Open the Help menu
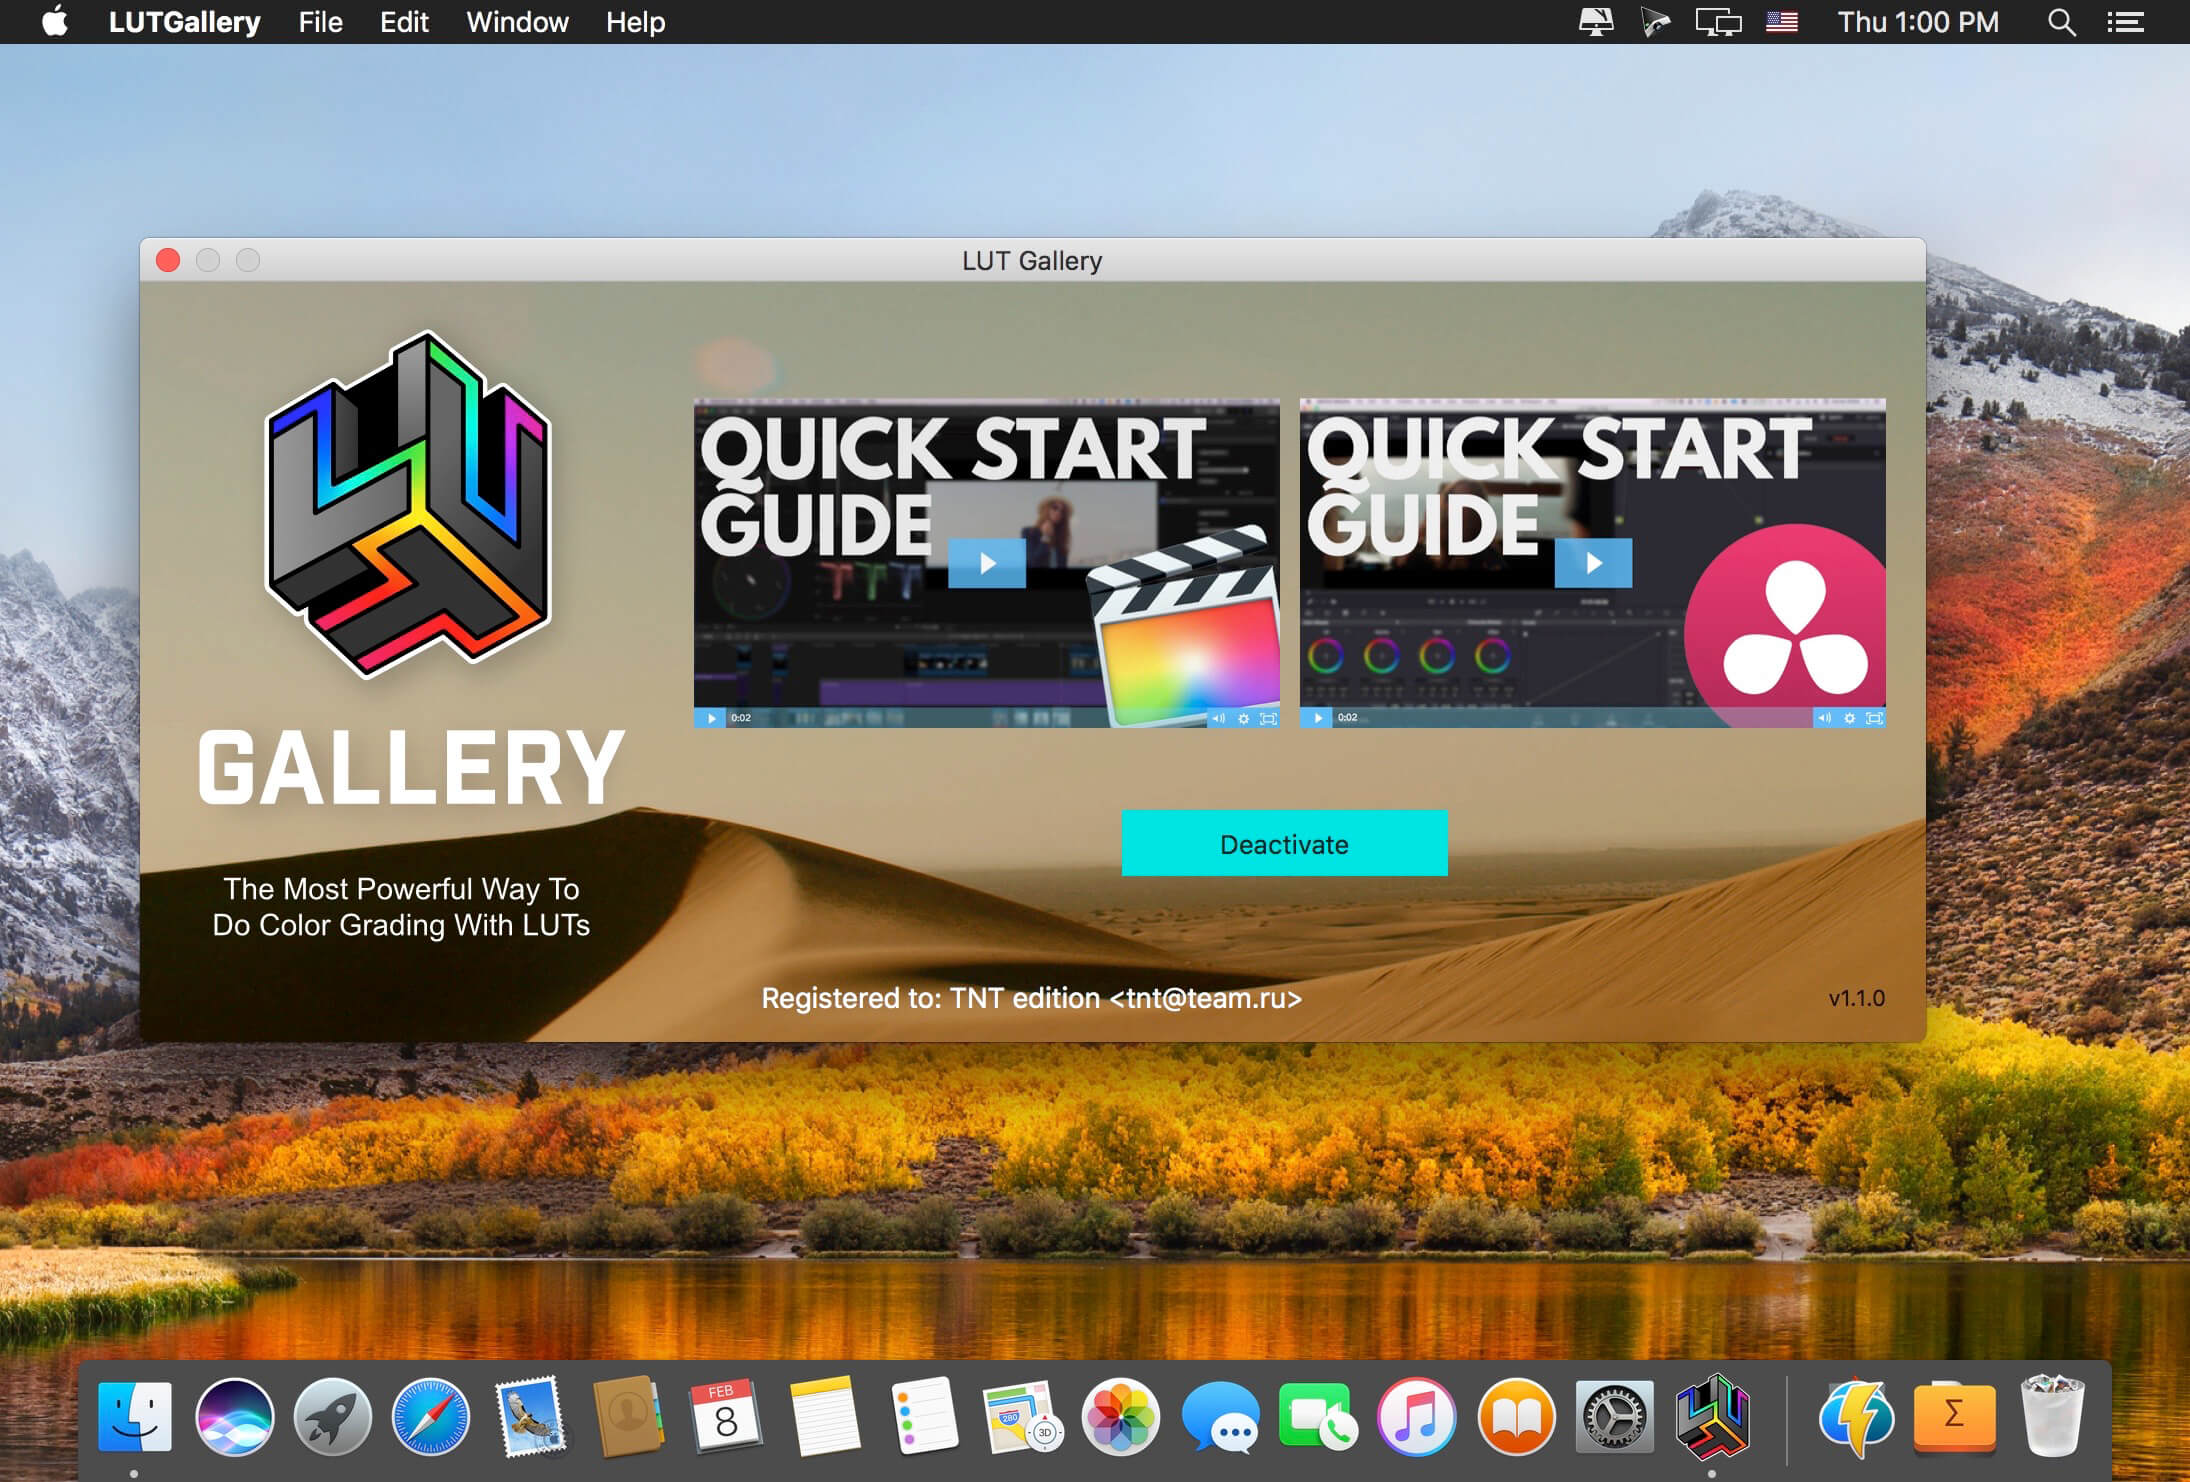Viewport: 2190px width, 1482px height. [x=635, y=21]
